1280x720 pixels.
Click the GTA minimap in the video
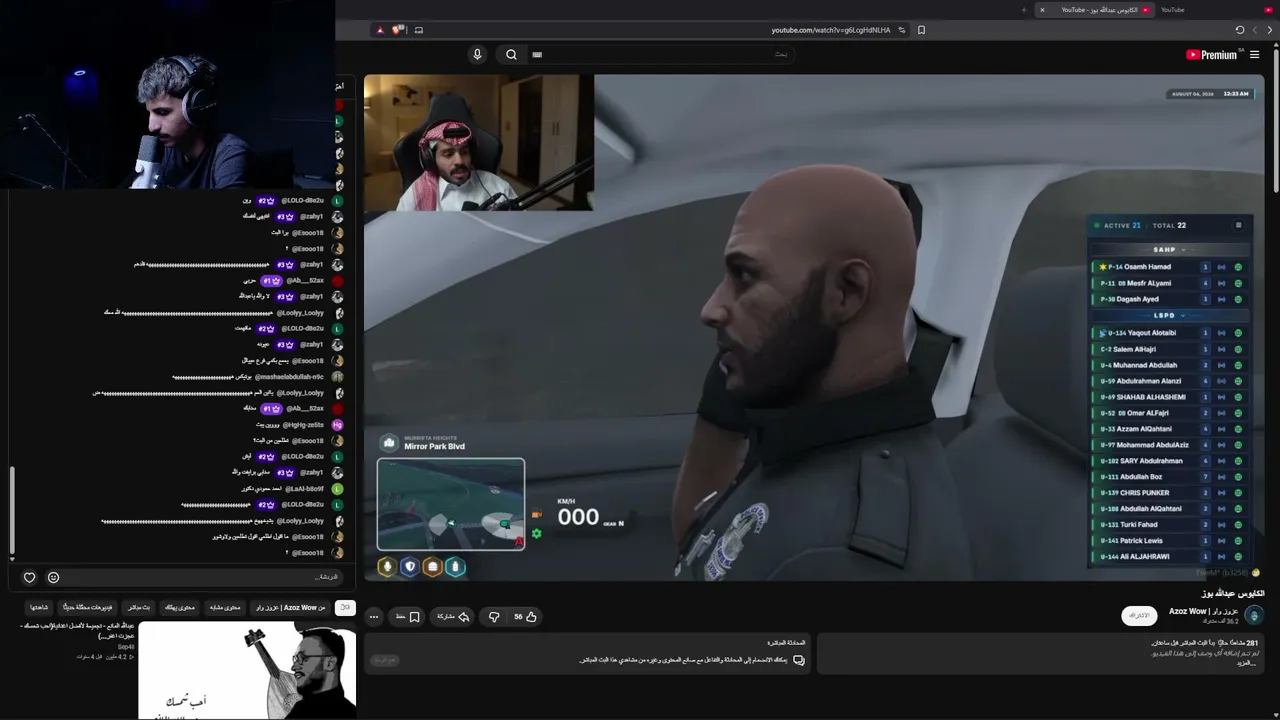tap(451, 504)
